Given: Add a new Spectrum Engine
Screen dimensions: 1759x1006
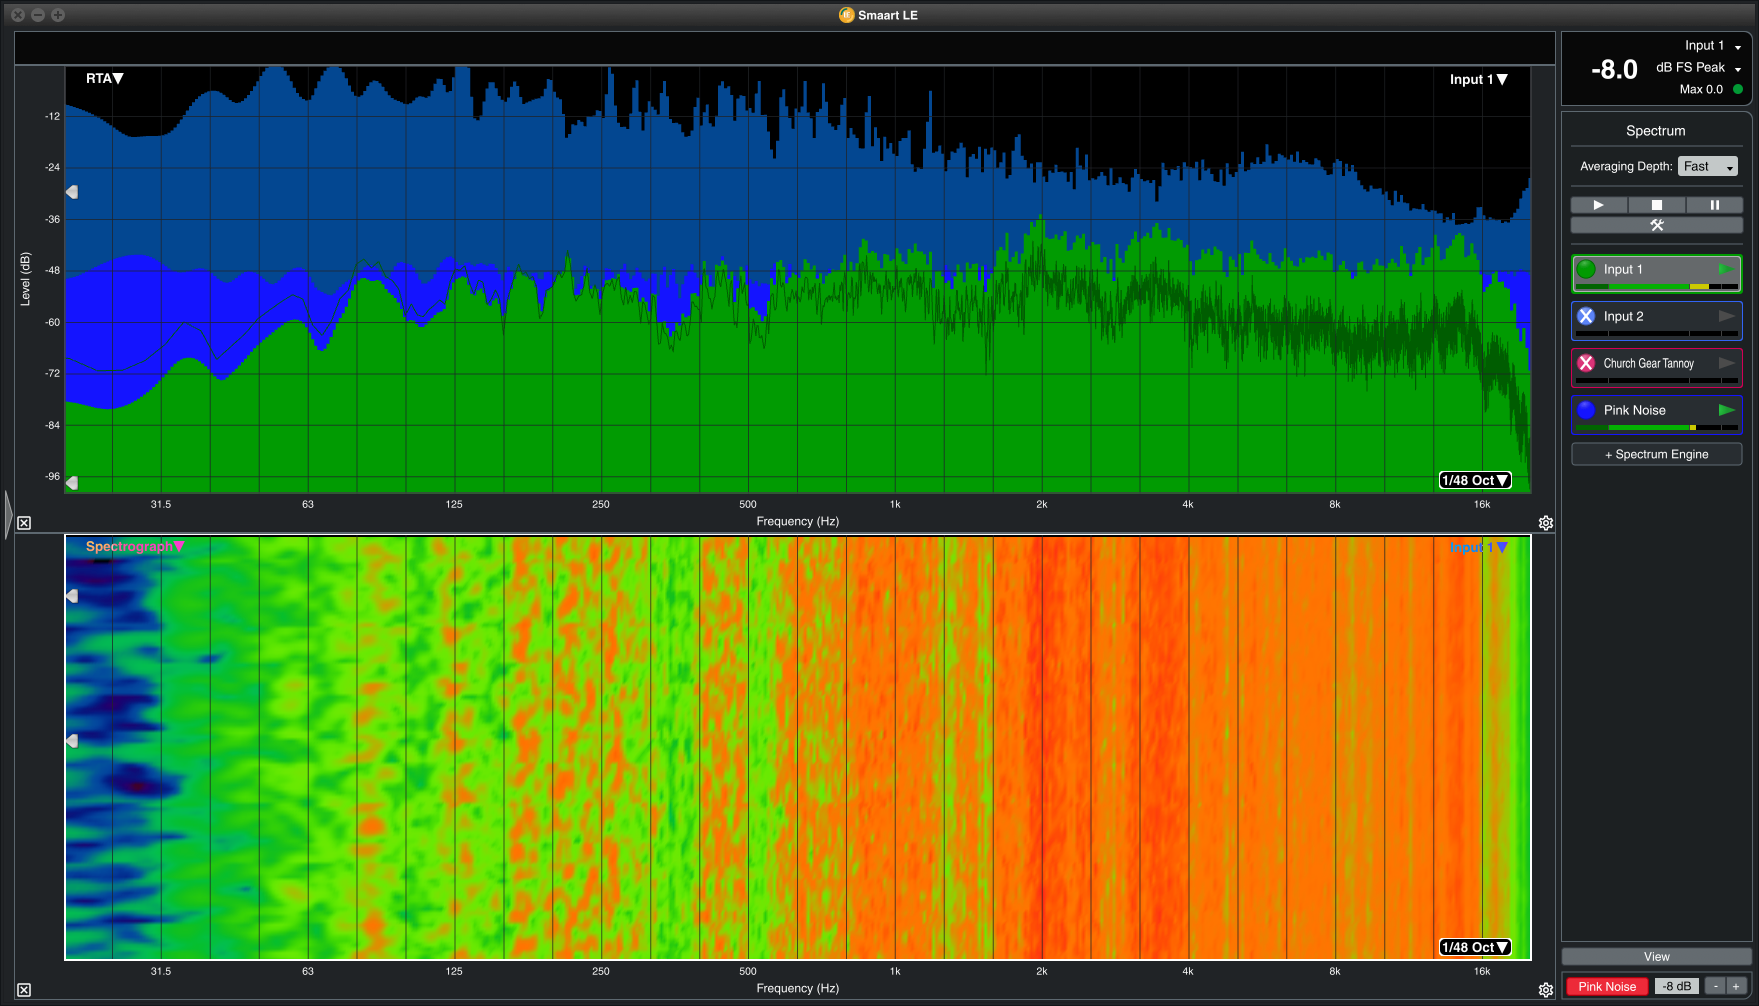Looking at the screenshot, I should [1657, 454].
